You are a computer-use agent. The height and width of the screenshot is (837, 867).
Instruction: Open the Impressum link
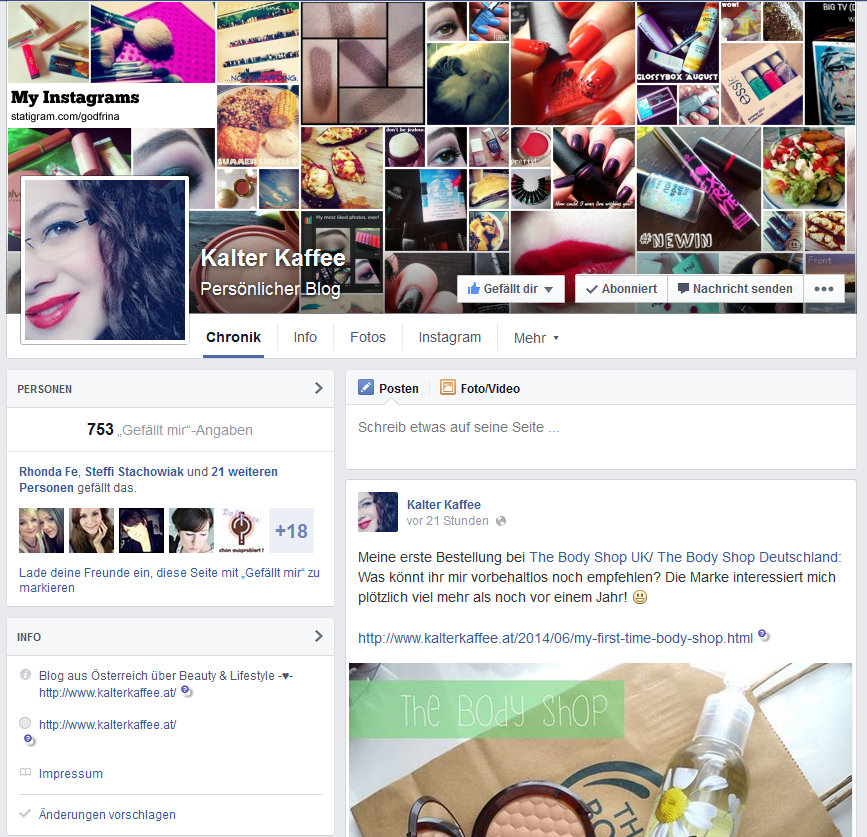pos(71,773)
